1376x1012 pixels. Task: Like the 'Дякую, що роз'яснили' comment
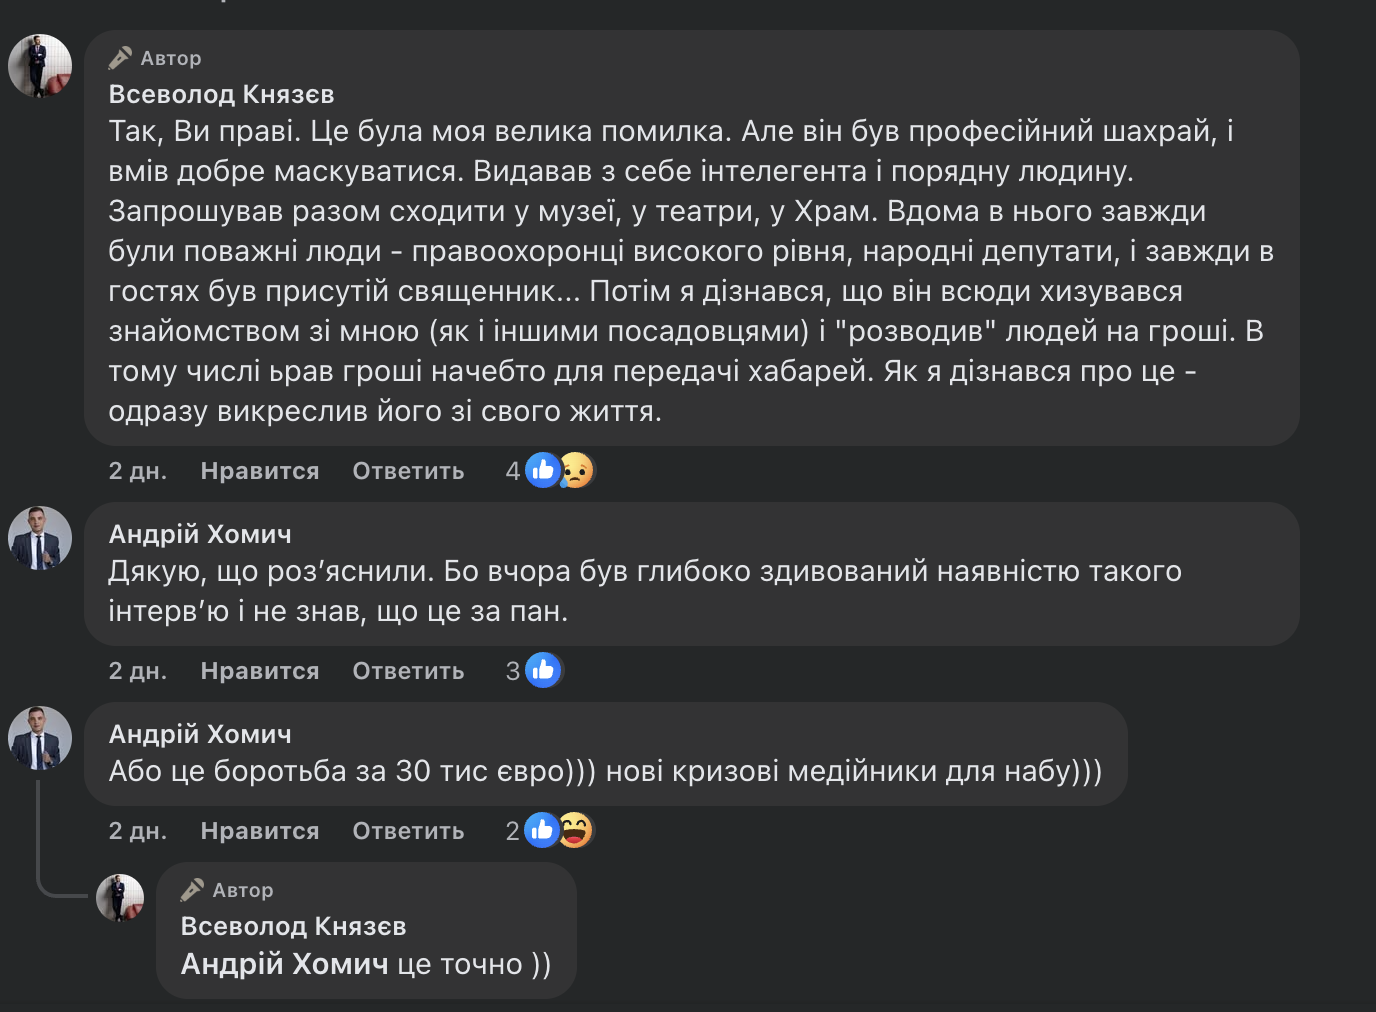click(x=259, y=671)
